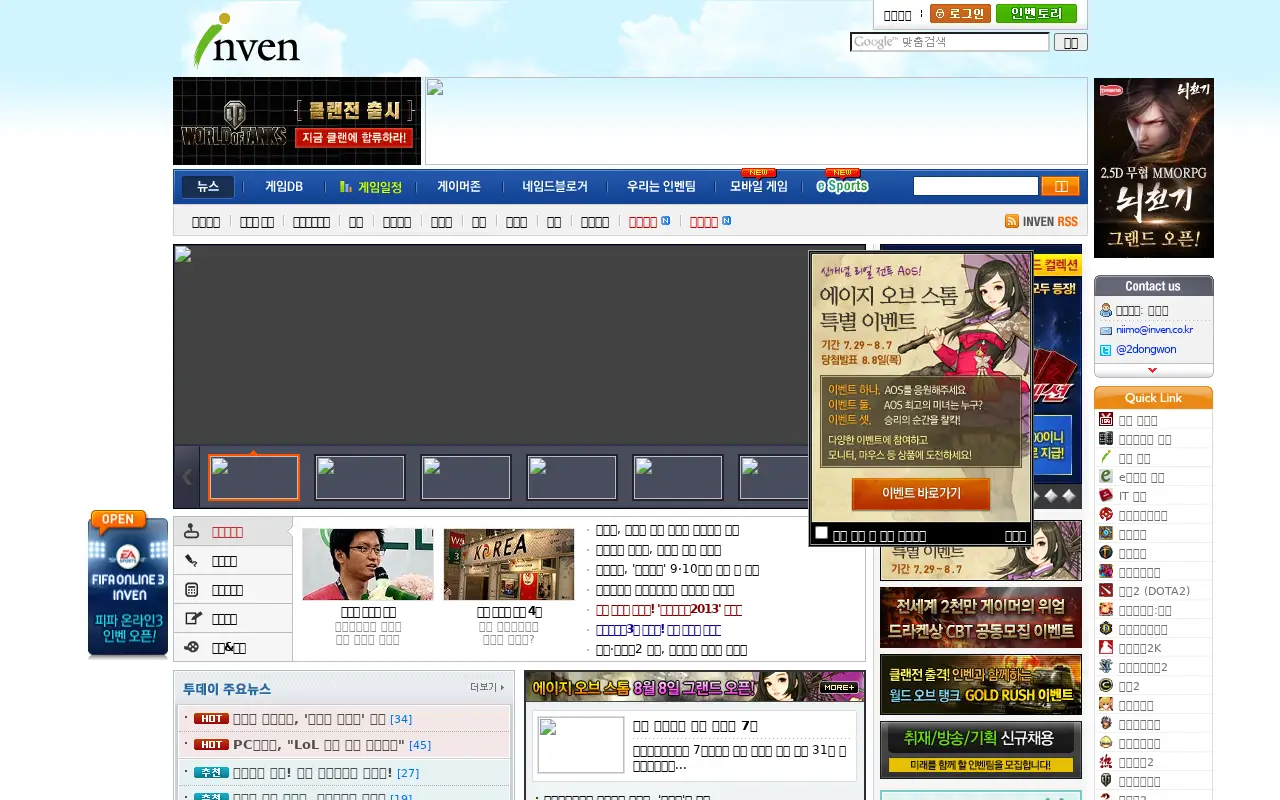This screenshot has width=1280, height=800.
Task: Open the FIFA Online 3 Inven floating banner
Action: [x=128, y=585]
